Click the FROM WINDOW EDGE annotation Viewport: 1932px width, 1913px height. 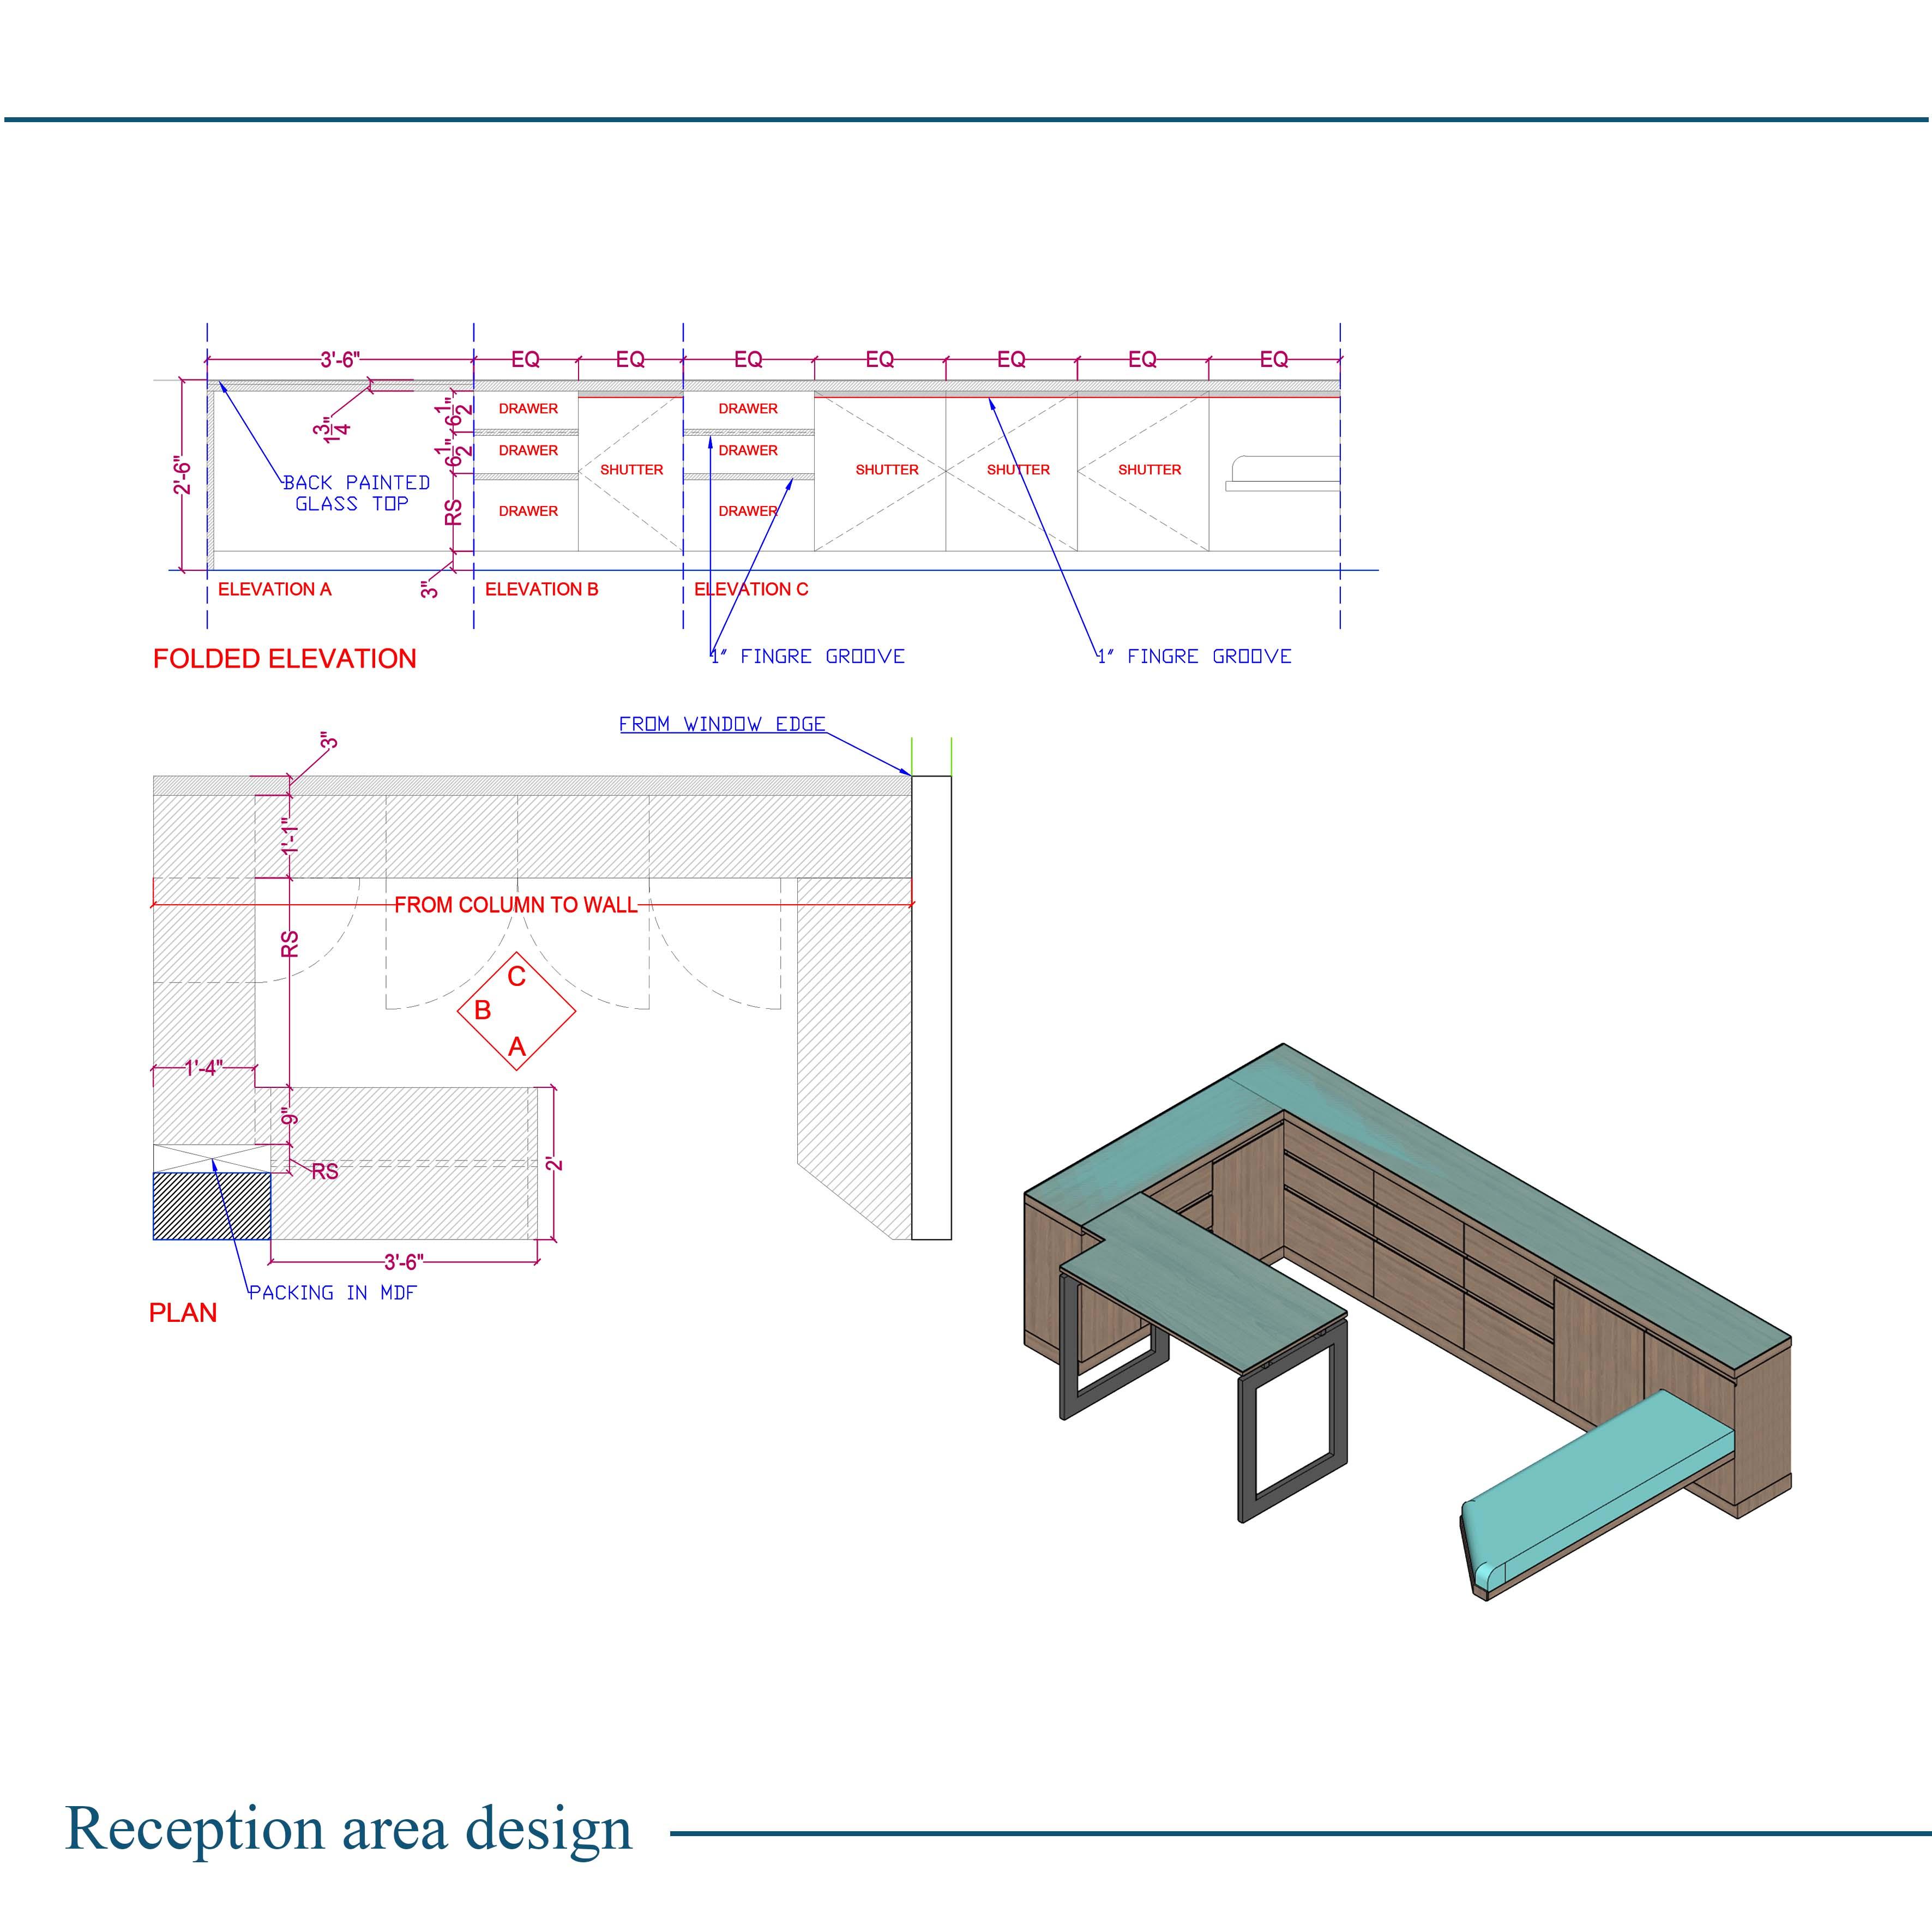coord(721,724)
